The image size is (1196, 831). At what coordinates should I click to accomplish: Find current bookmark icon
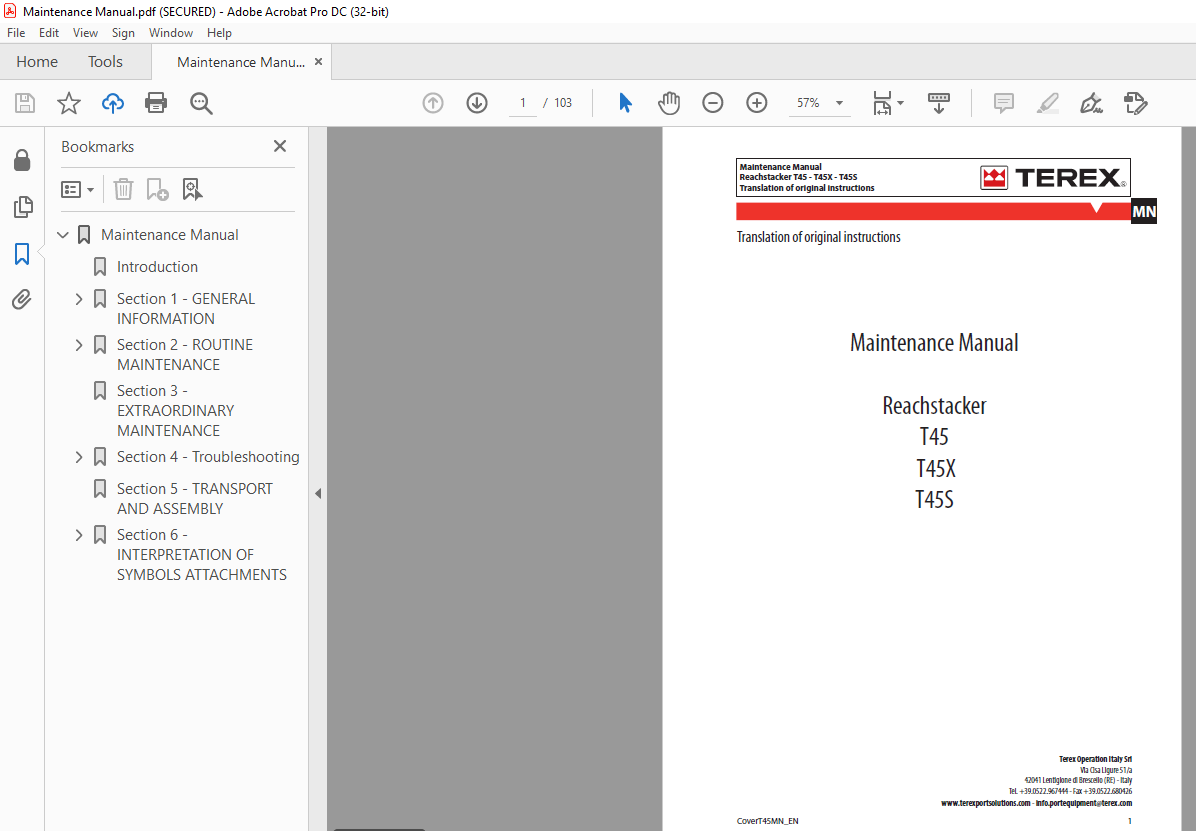click(192, 189)
